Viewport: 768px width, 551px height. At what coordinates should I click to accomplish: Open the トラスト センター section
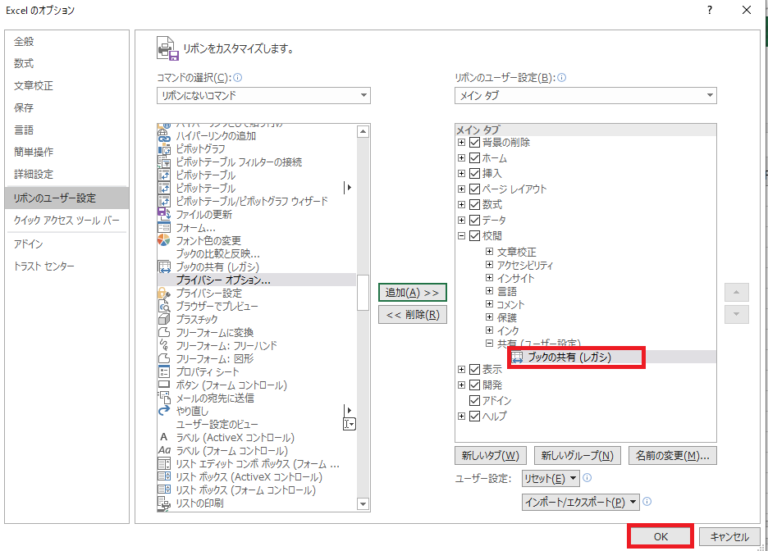coord(44,267)
